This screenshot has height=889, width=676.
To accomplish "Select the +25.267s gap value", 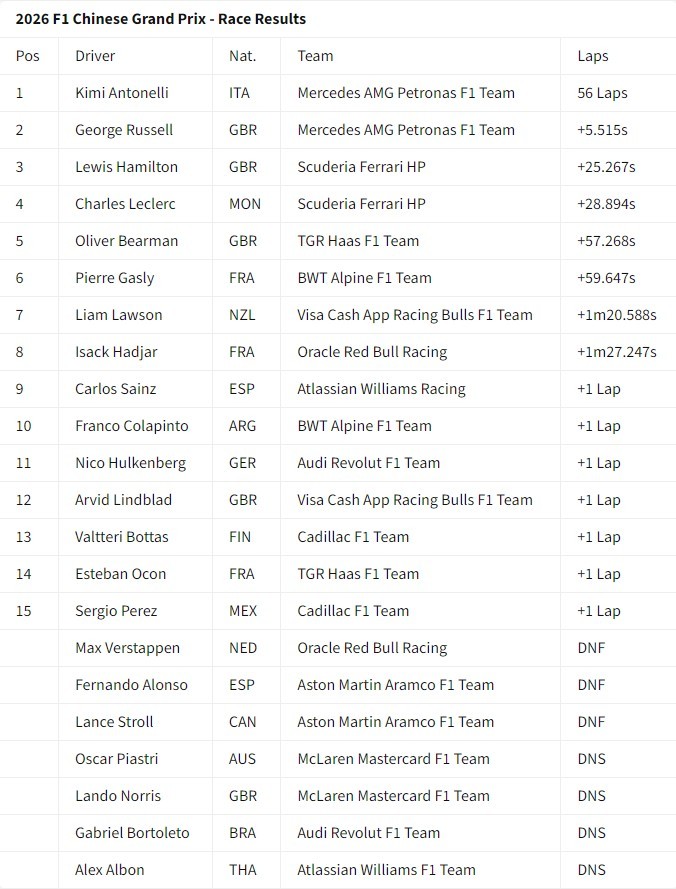I will coord(607,167).
